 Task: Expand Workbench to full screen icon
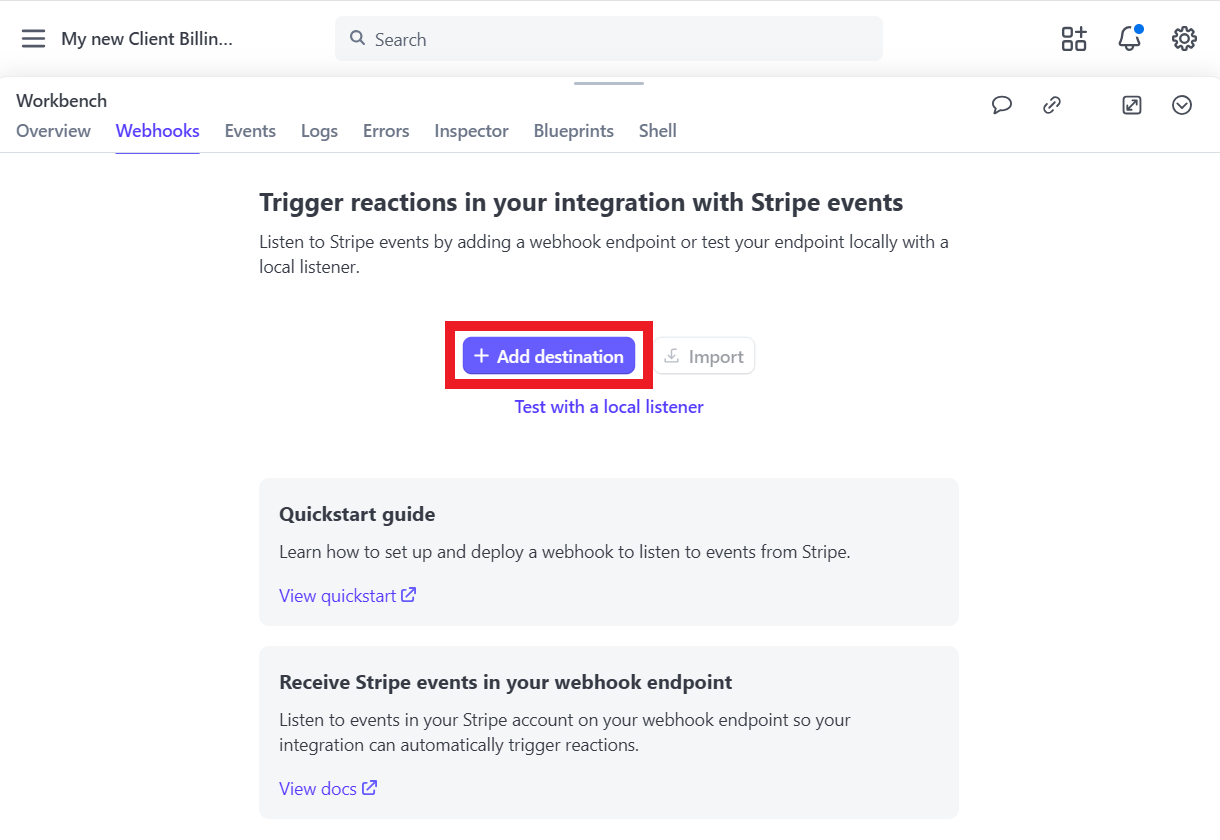tap(1132, 105)
